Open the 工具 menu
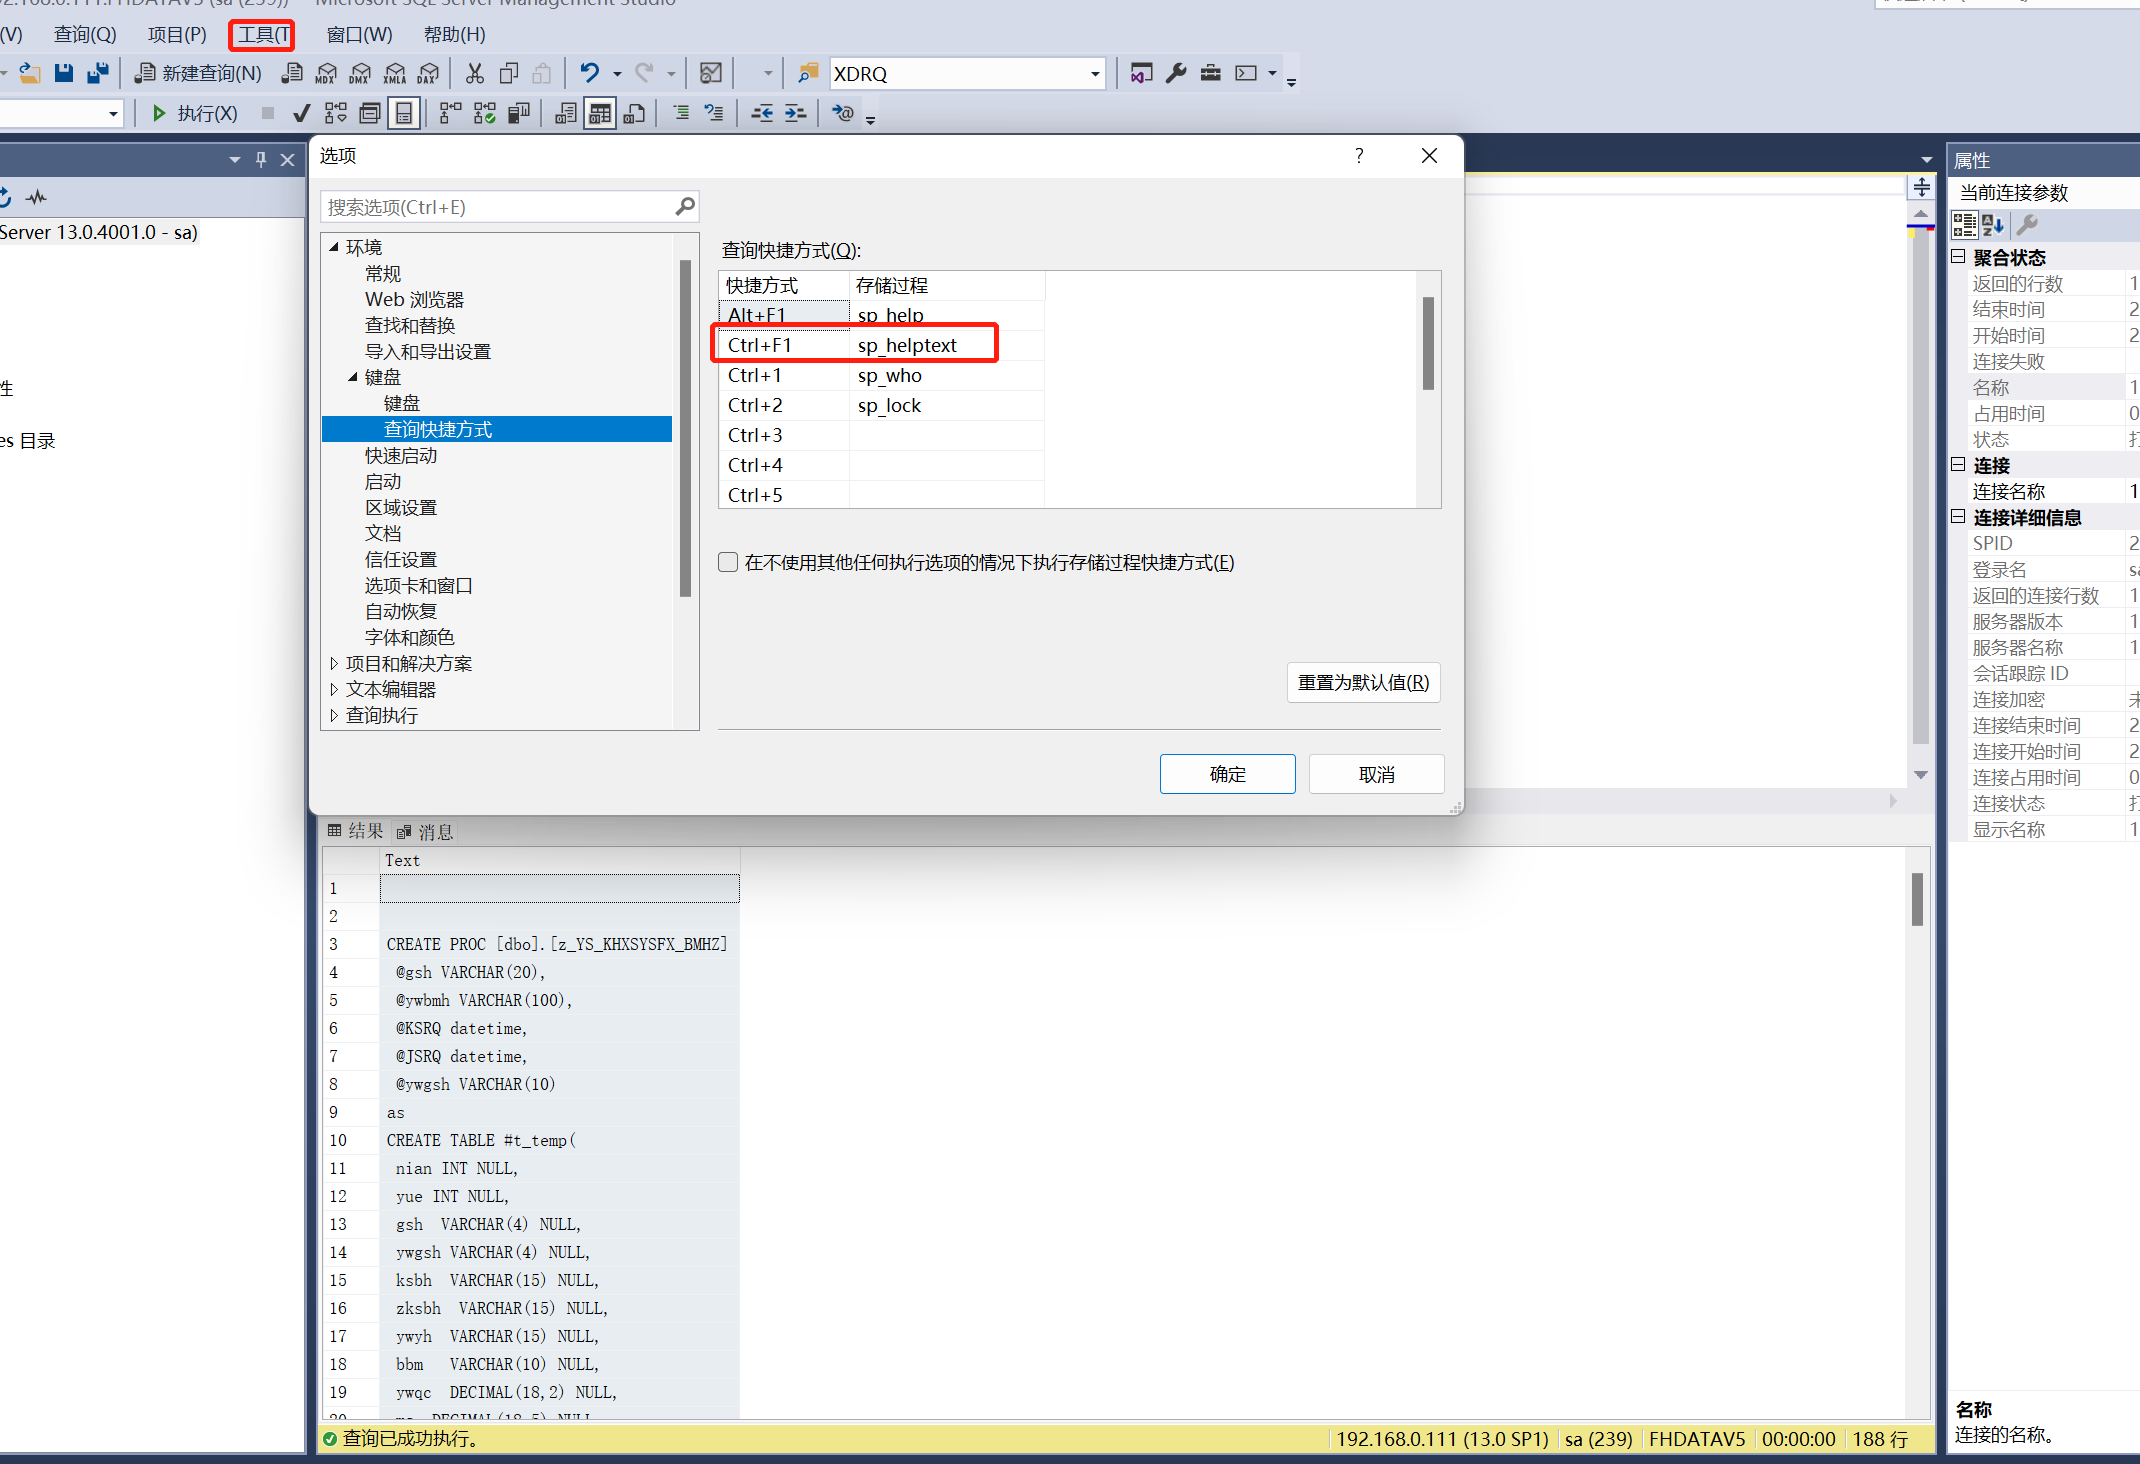The width and height of the screenshot is (2140, 1464). (x=262, y=35)
